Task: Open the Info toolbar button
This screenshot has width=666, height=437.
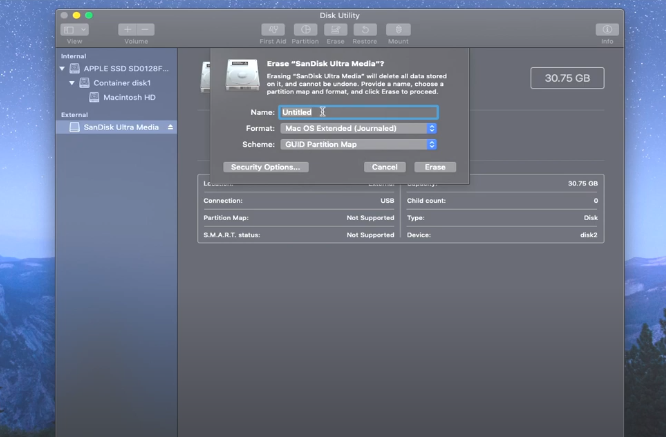Action: point(607,30)
